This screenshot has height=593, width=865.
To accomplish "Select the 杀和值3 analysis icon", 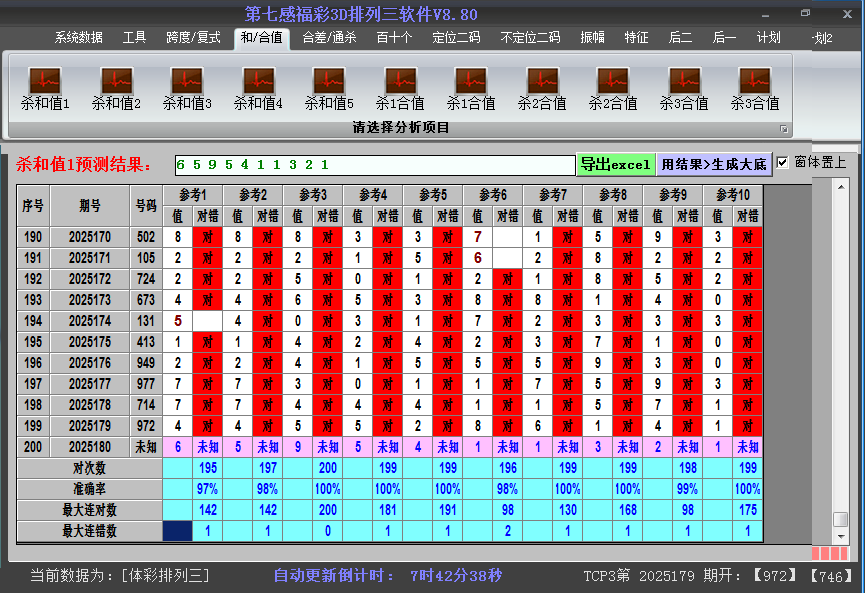I will tap(187, 89).
